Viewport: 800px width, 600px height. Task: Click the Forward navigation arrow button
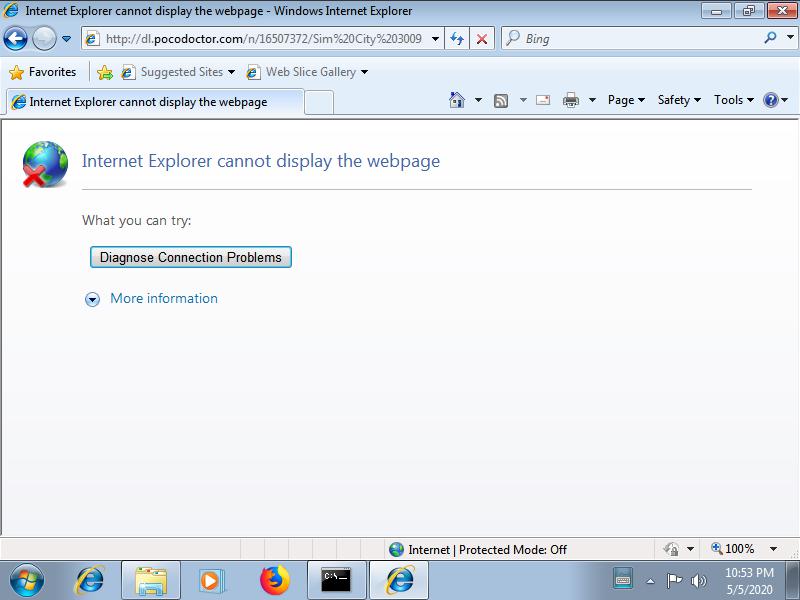44,39
